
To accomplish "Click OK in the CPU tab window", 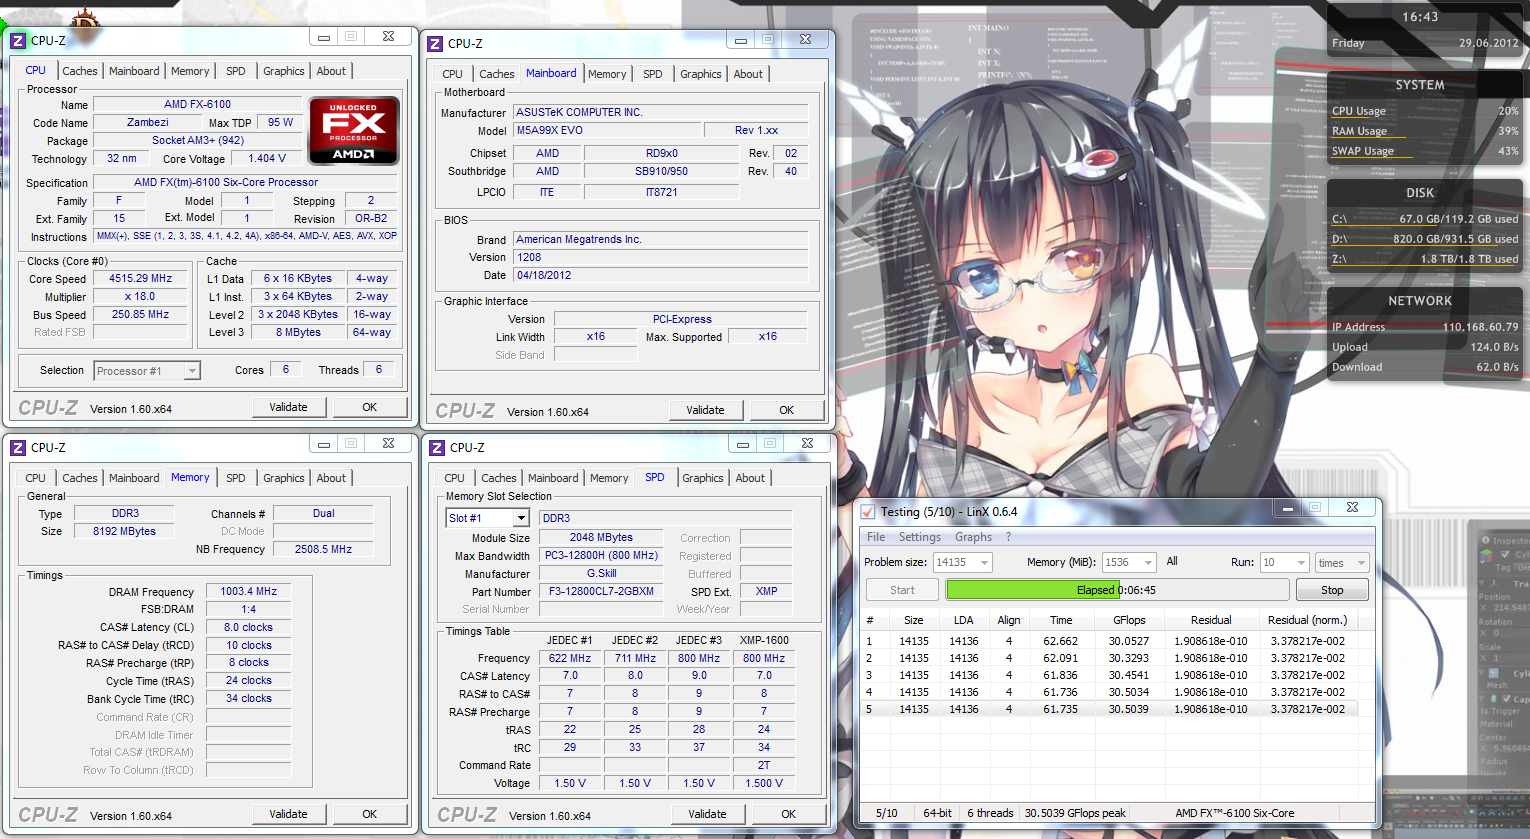I will pos(369,407).
